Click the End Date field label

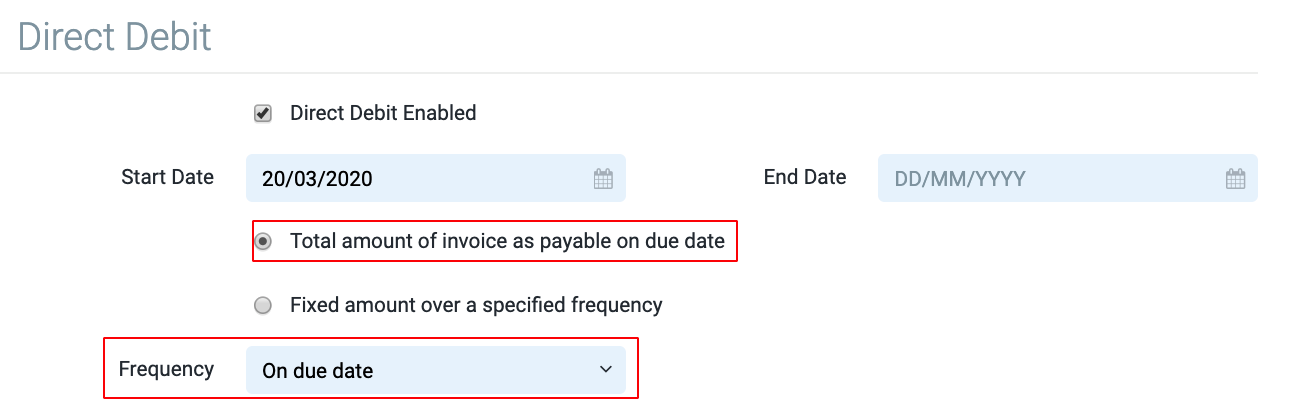click(x=805, y=177)
